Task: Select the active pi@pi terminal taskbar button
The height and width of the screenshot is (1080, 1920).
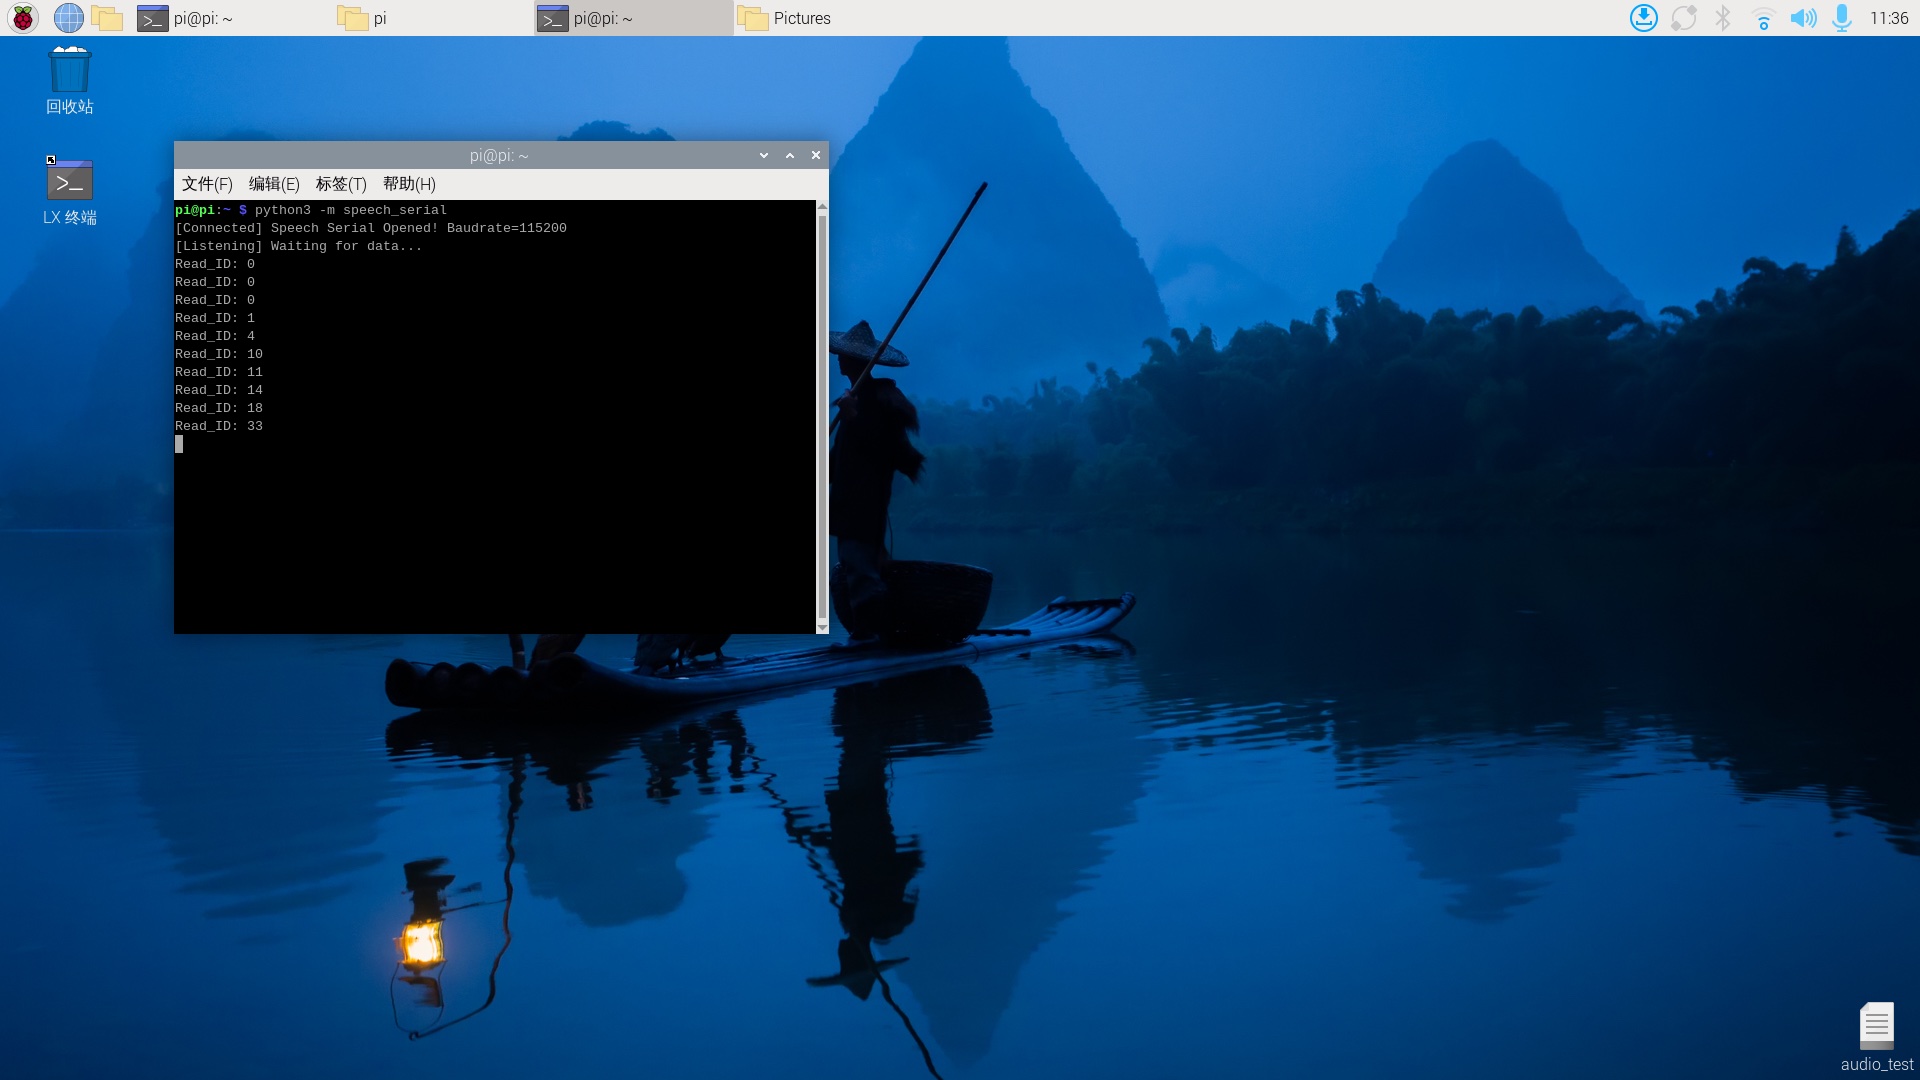Action: click(632, 18)
